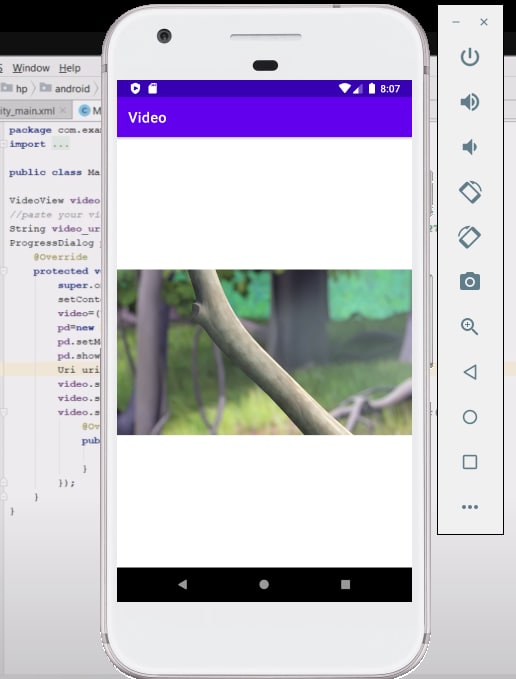The width and height of the screenshot is (516, 679).
Task: Click the emulator Home circle in the side toolbar
Action: tap(470, 417)
